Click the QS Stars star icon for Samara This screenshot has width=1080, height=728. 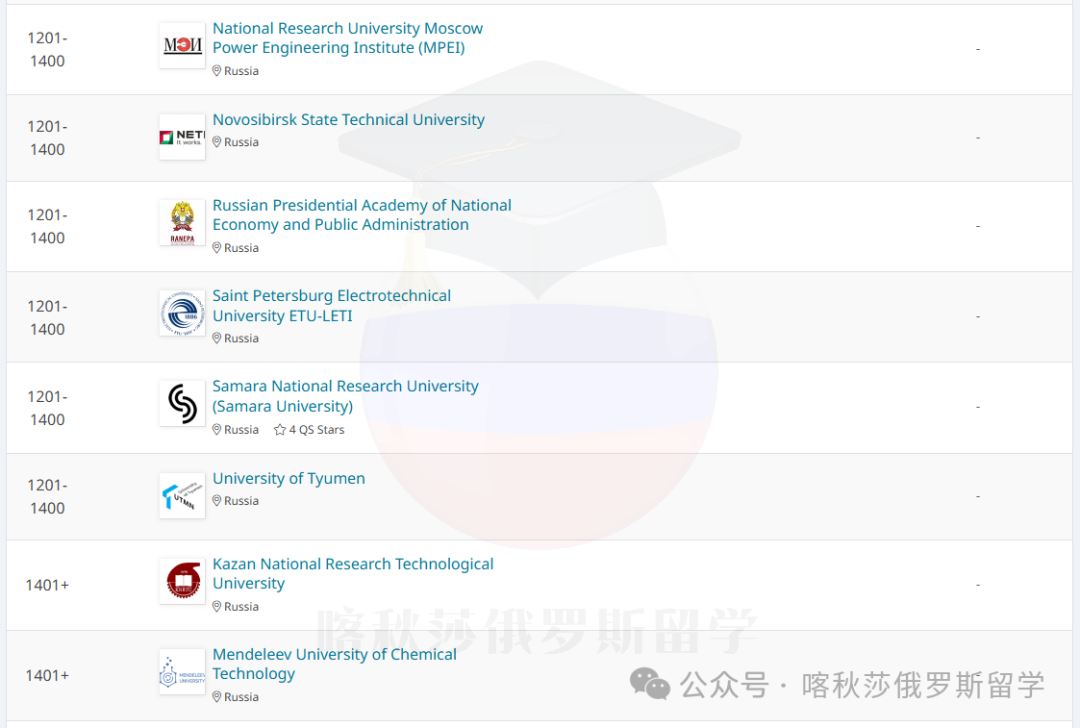tap(280, 430)
